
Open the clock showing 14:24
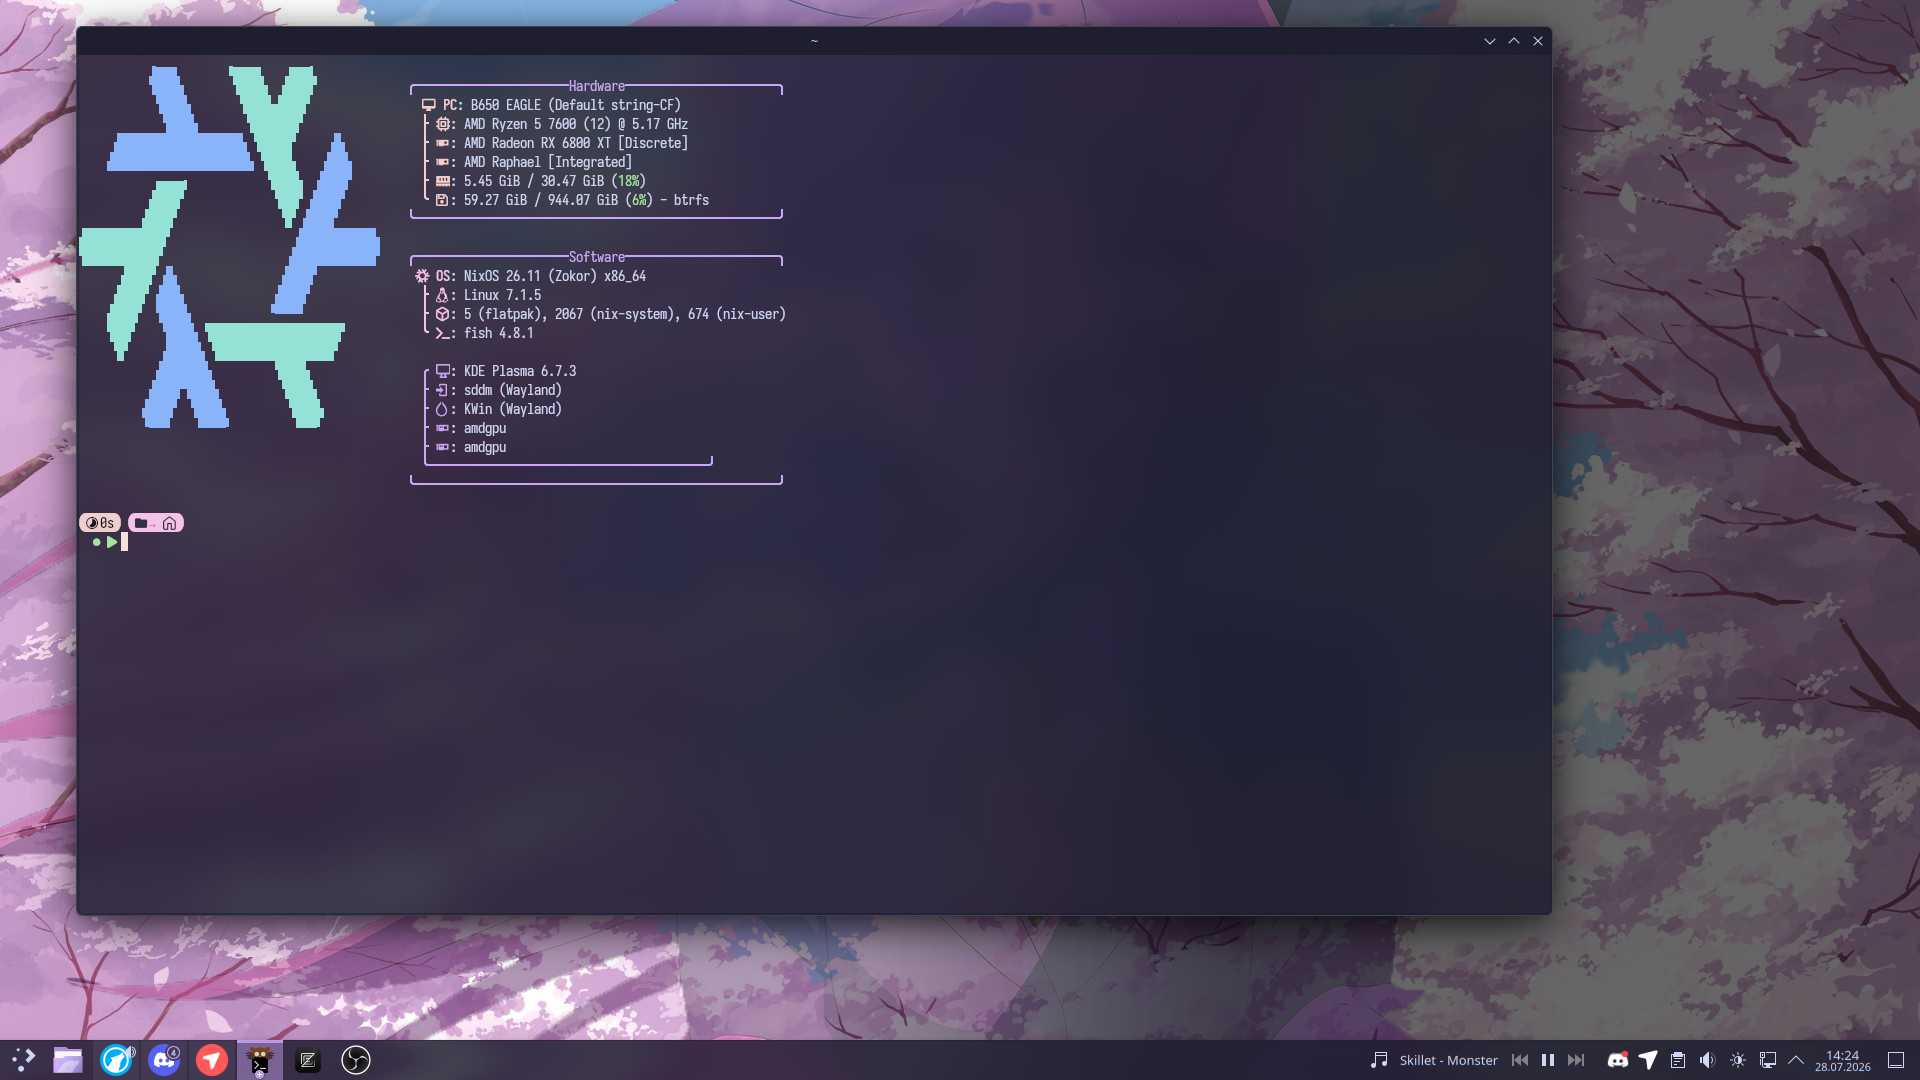[x=1843, y=1060]
